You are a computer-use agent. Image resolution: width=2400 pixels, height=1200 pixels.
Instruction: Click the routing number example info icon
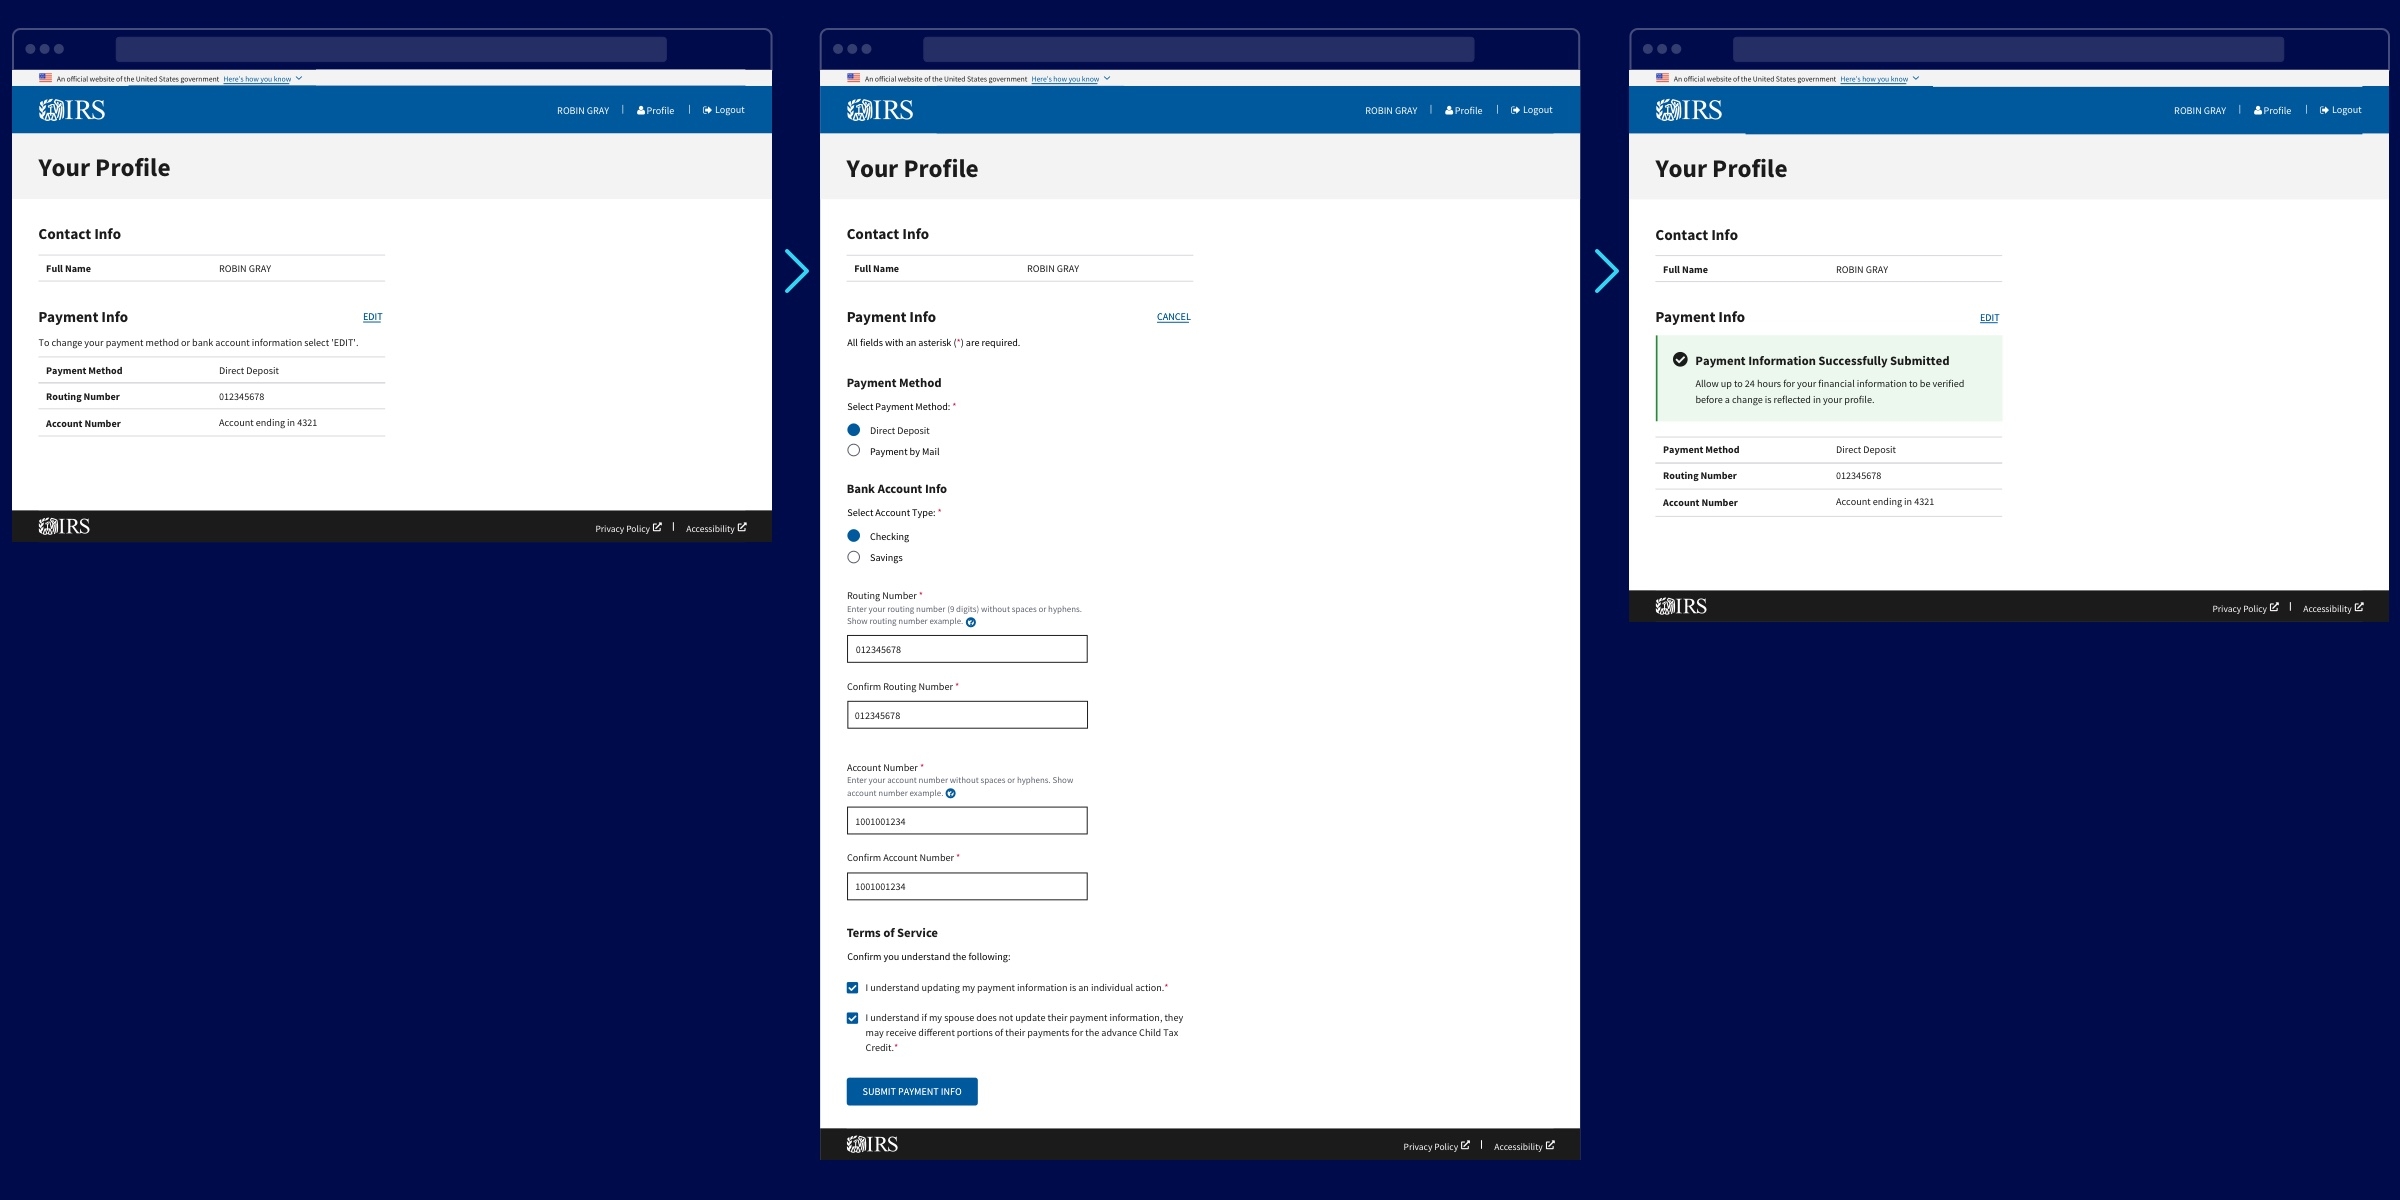(x=970, y=622)
